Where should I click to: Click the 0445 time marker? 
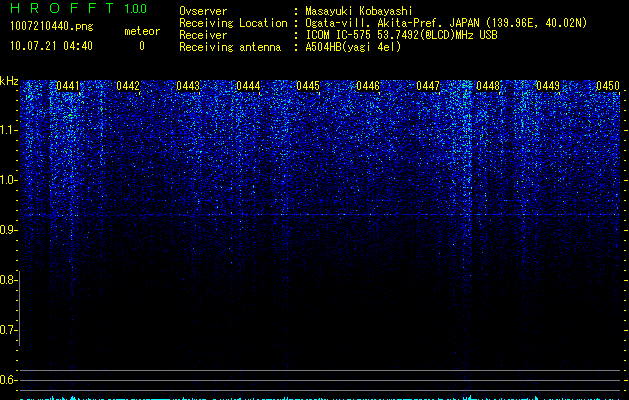pyautogui.click(x=308, y=86)
